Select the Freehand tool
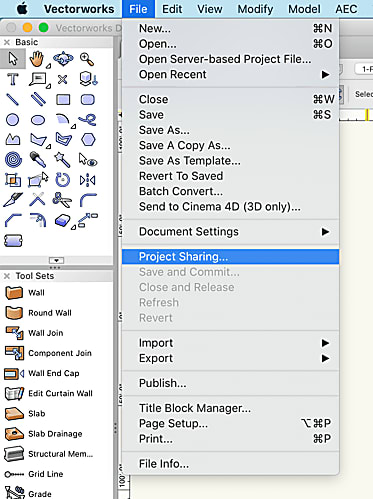373x499 pixels. pyautogui.click(x=88, y=119)
